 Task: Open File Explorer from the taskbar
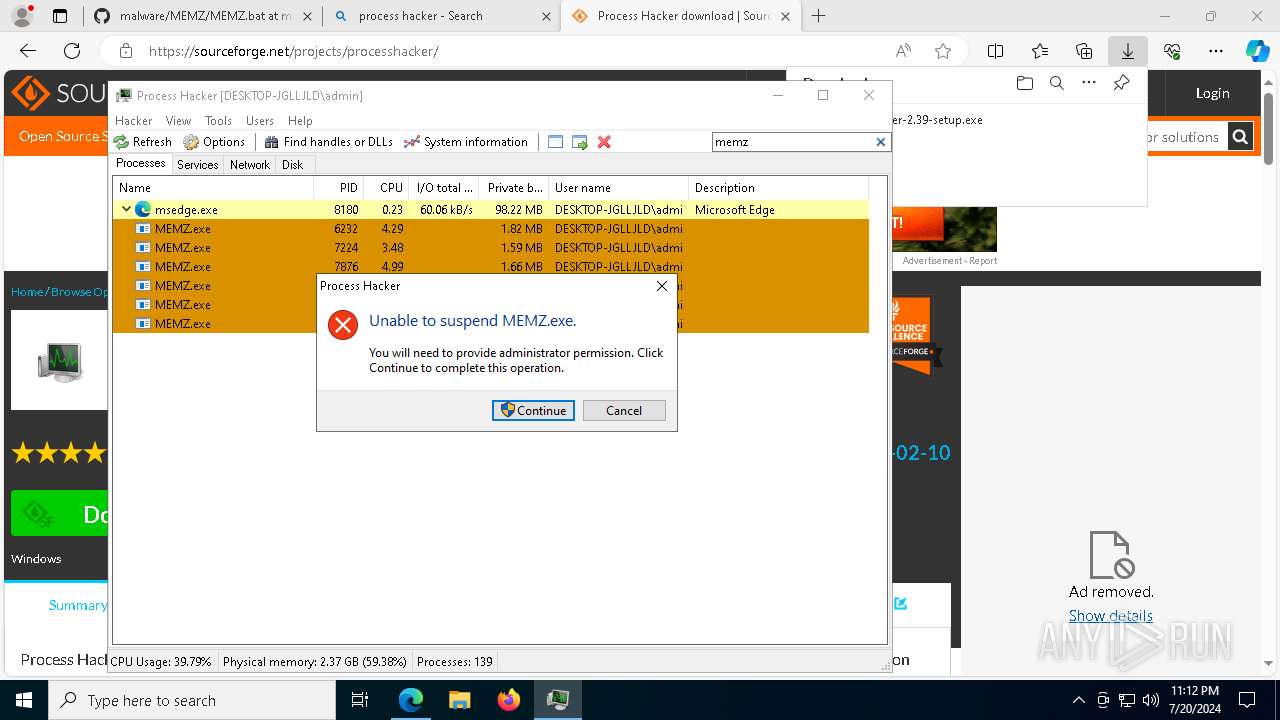click(x=459, y=700)
